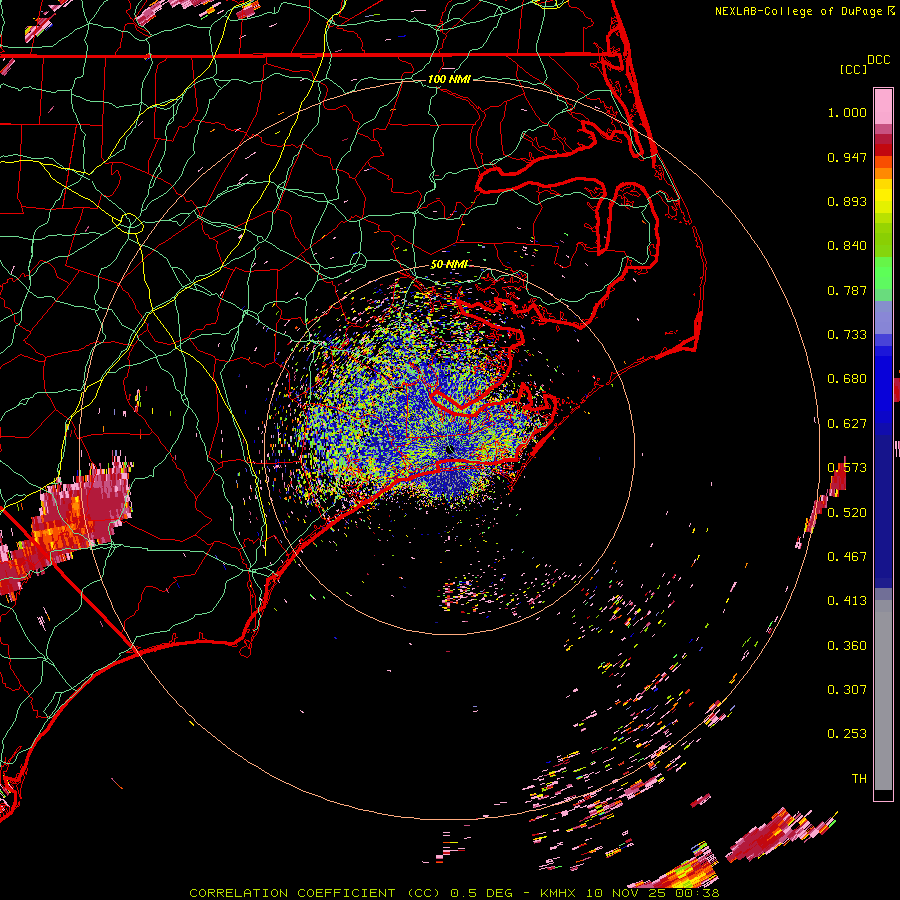Click the 0.840 scale value

point(847,246)
